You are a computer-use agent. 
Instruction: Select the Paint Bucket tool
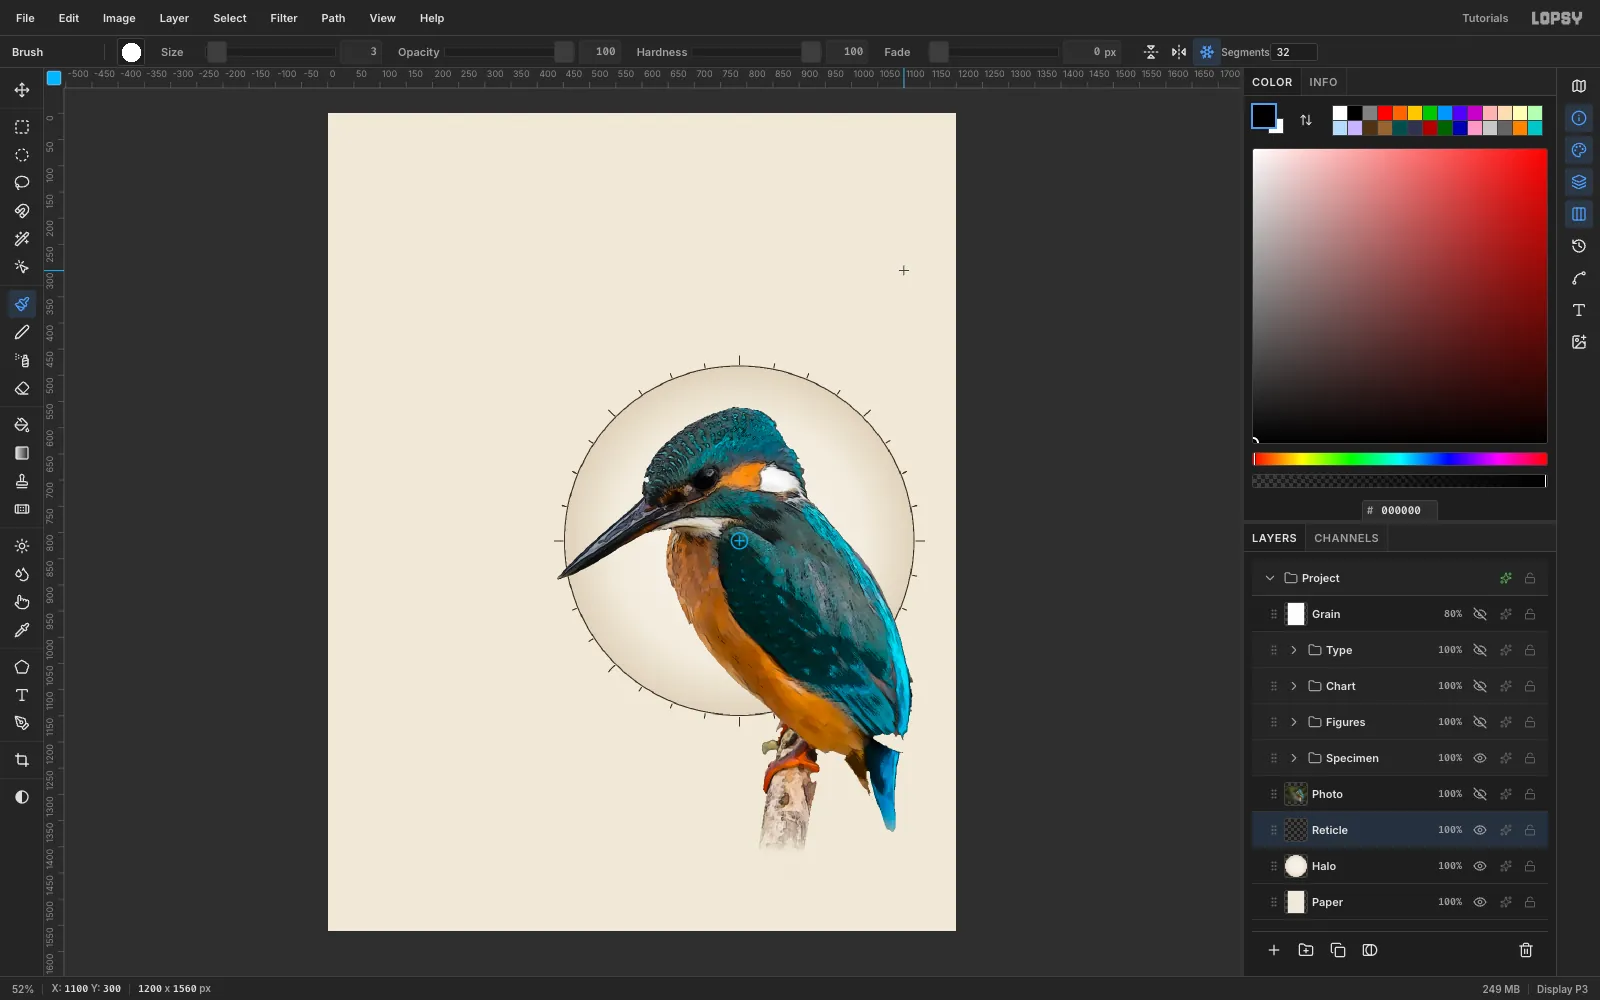22,425
